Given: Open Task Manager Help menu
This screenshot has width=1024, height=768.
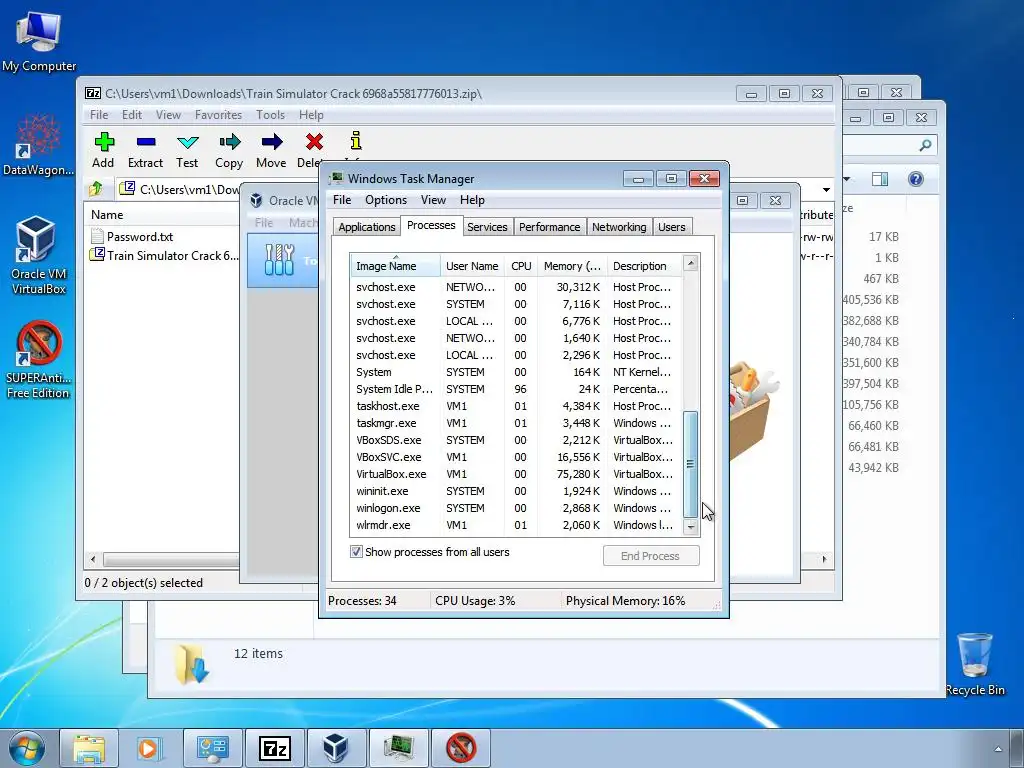Looking at the screenshot, I should click(x=472, y=200).
